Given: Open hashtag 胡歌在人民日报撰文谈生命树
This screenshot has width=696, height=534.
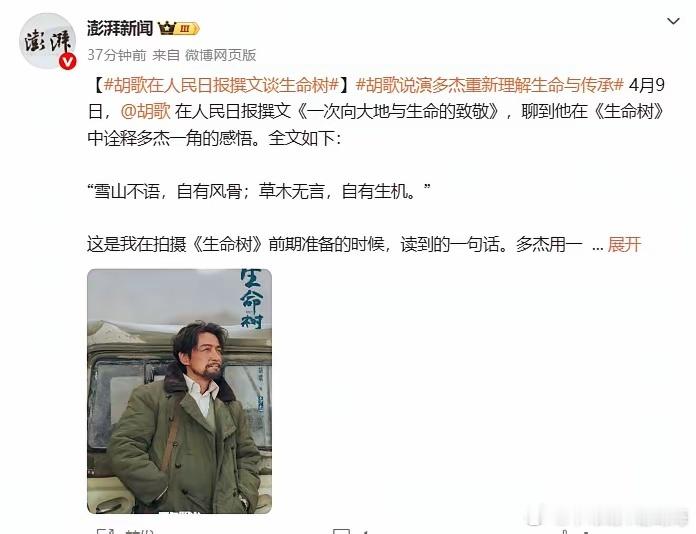Looking at the screenshot, I should pyautogui.click(x=221, y=85).
